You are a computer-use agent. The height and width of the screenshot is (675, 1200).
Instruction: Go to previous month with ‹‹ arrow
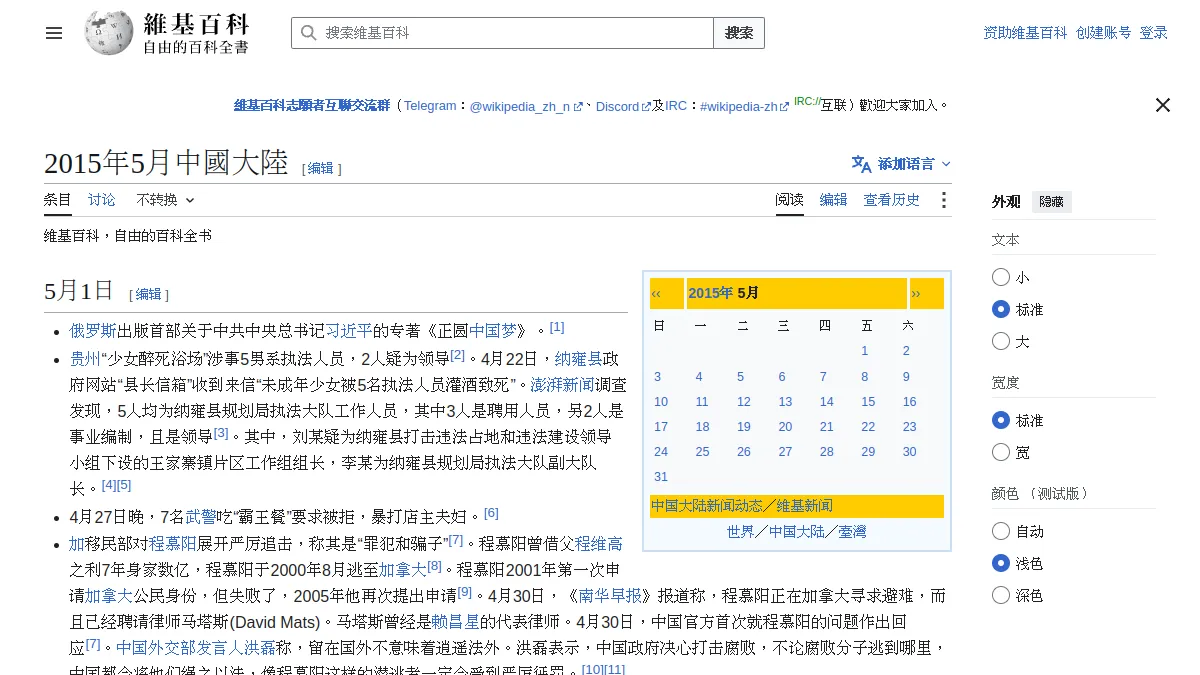pos(656,293)
